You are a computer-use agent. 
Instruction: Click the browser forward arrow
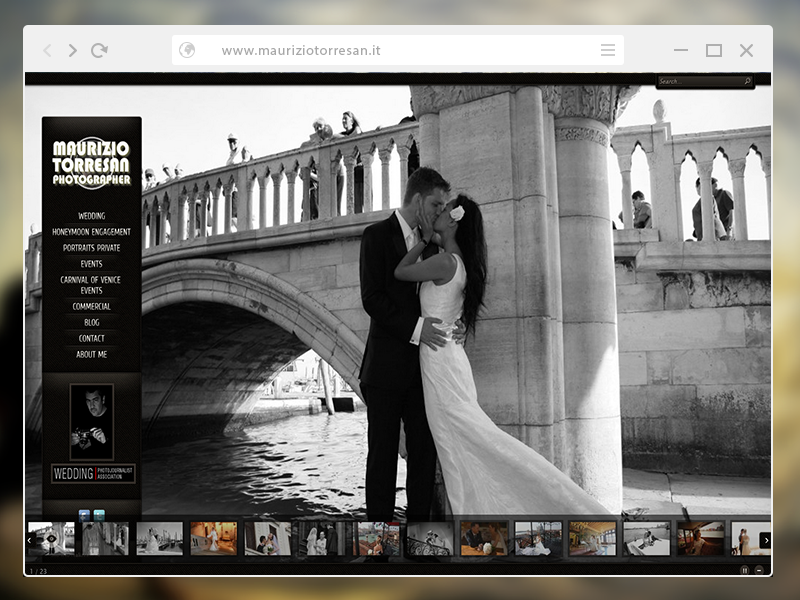click(x=72, y=51)
